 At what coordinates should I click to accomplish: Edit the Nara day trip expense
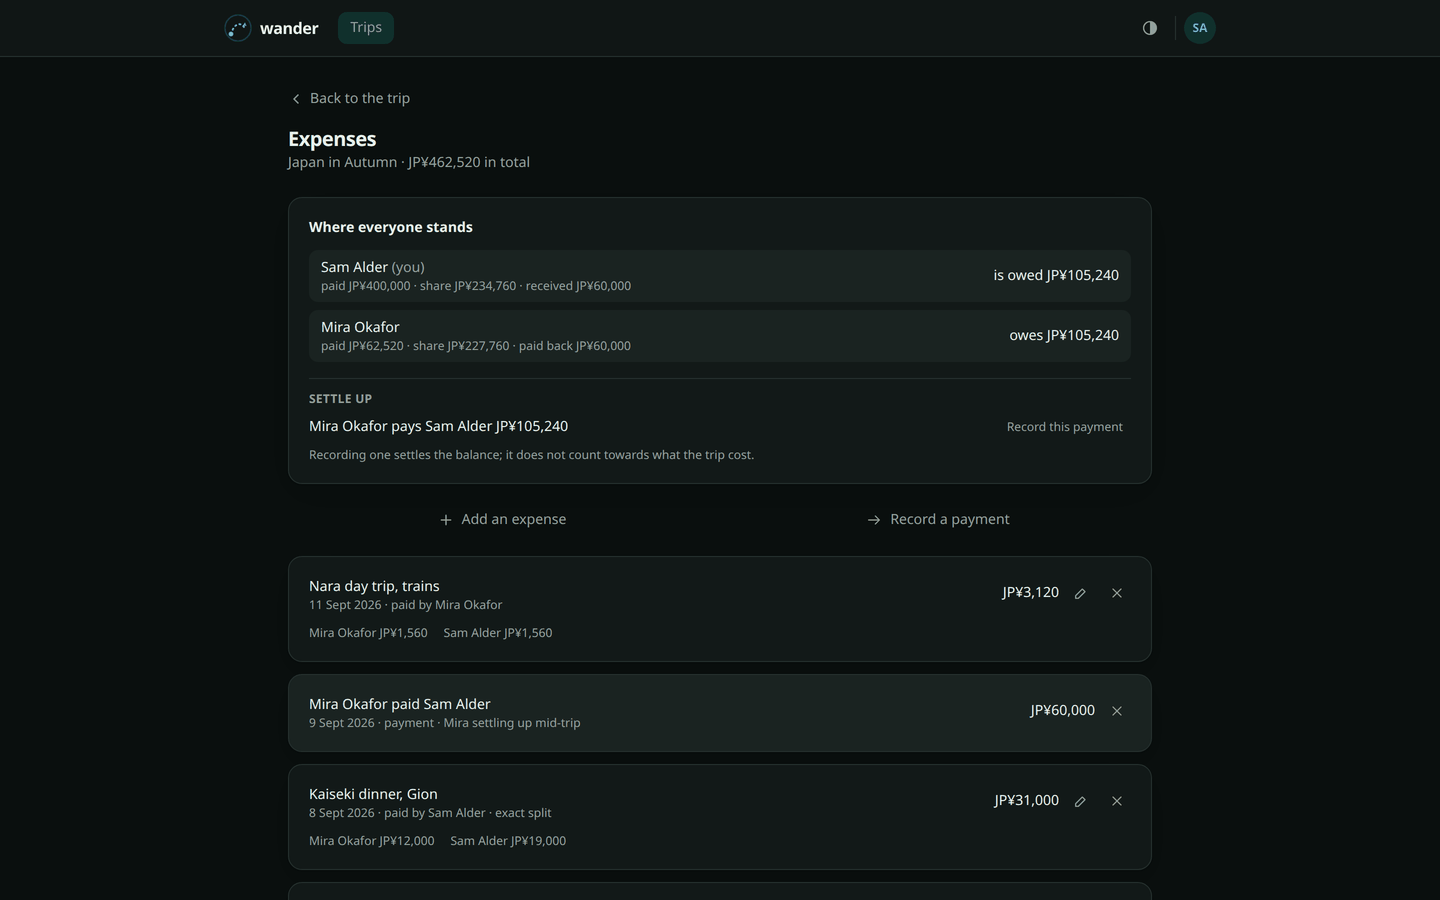click(1080, 593)
